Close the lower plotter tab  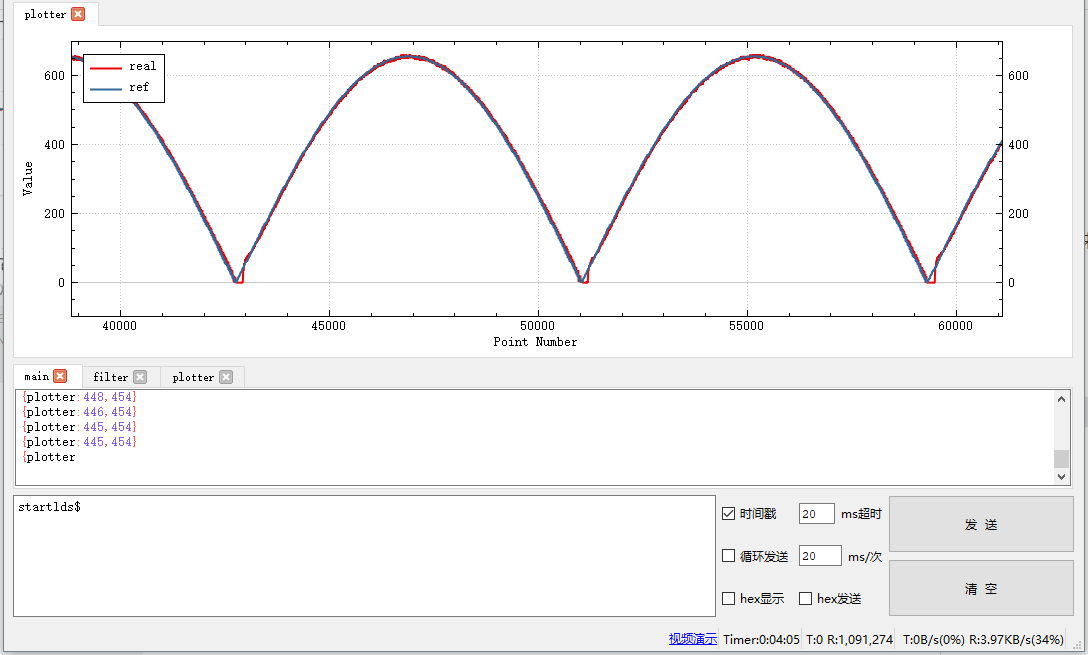pos(226,377)
